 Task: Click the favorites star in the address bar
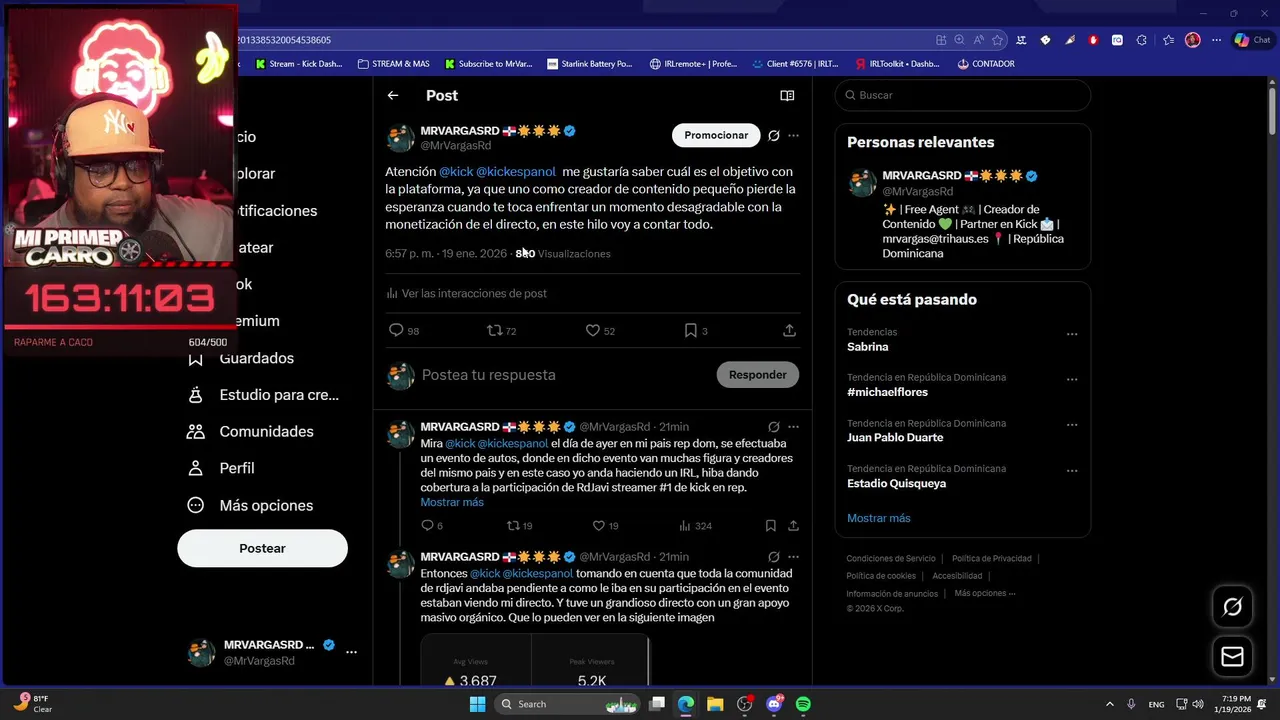tap(997, 40)
